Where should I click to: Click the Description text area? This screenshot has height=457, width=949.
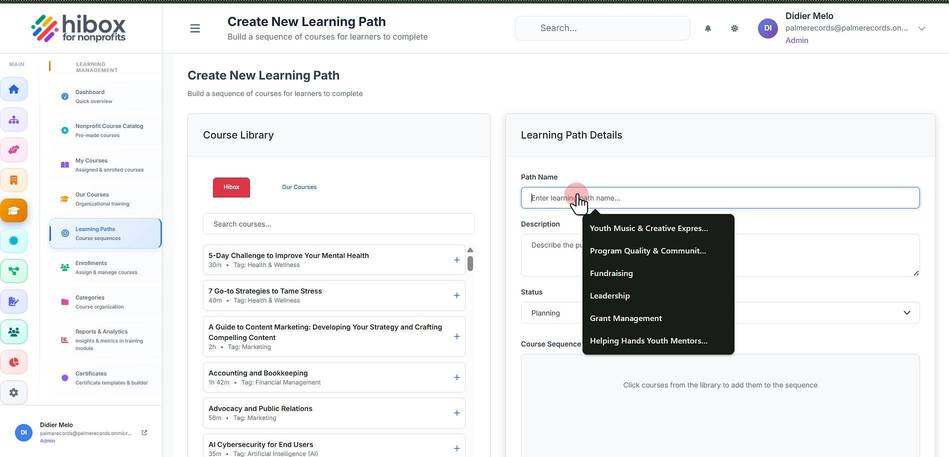(720, 255)
